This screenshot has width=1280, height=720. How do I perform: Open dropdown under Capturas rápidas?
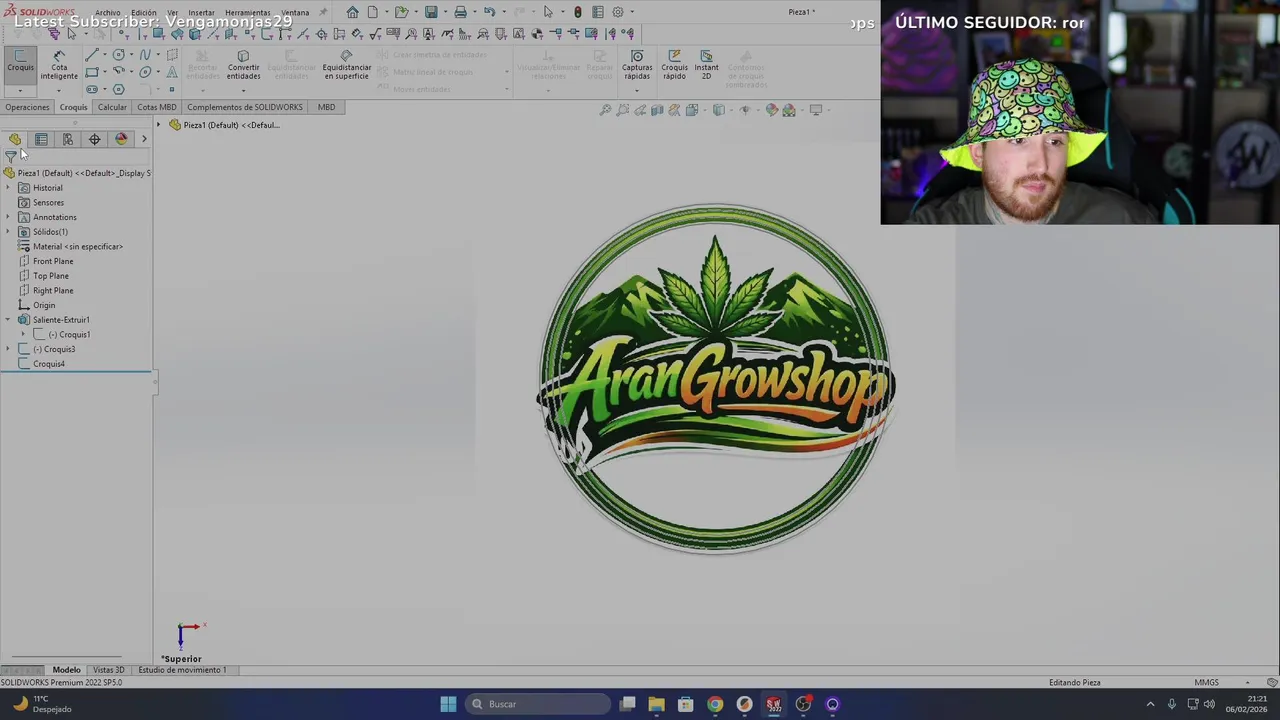pyautogui.click(x=637, y=91)
